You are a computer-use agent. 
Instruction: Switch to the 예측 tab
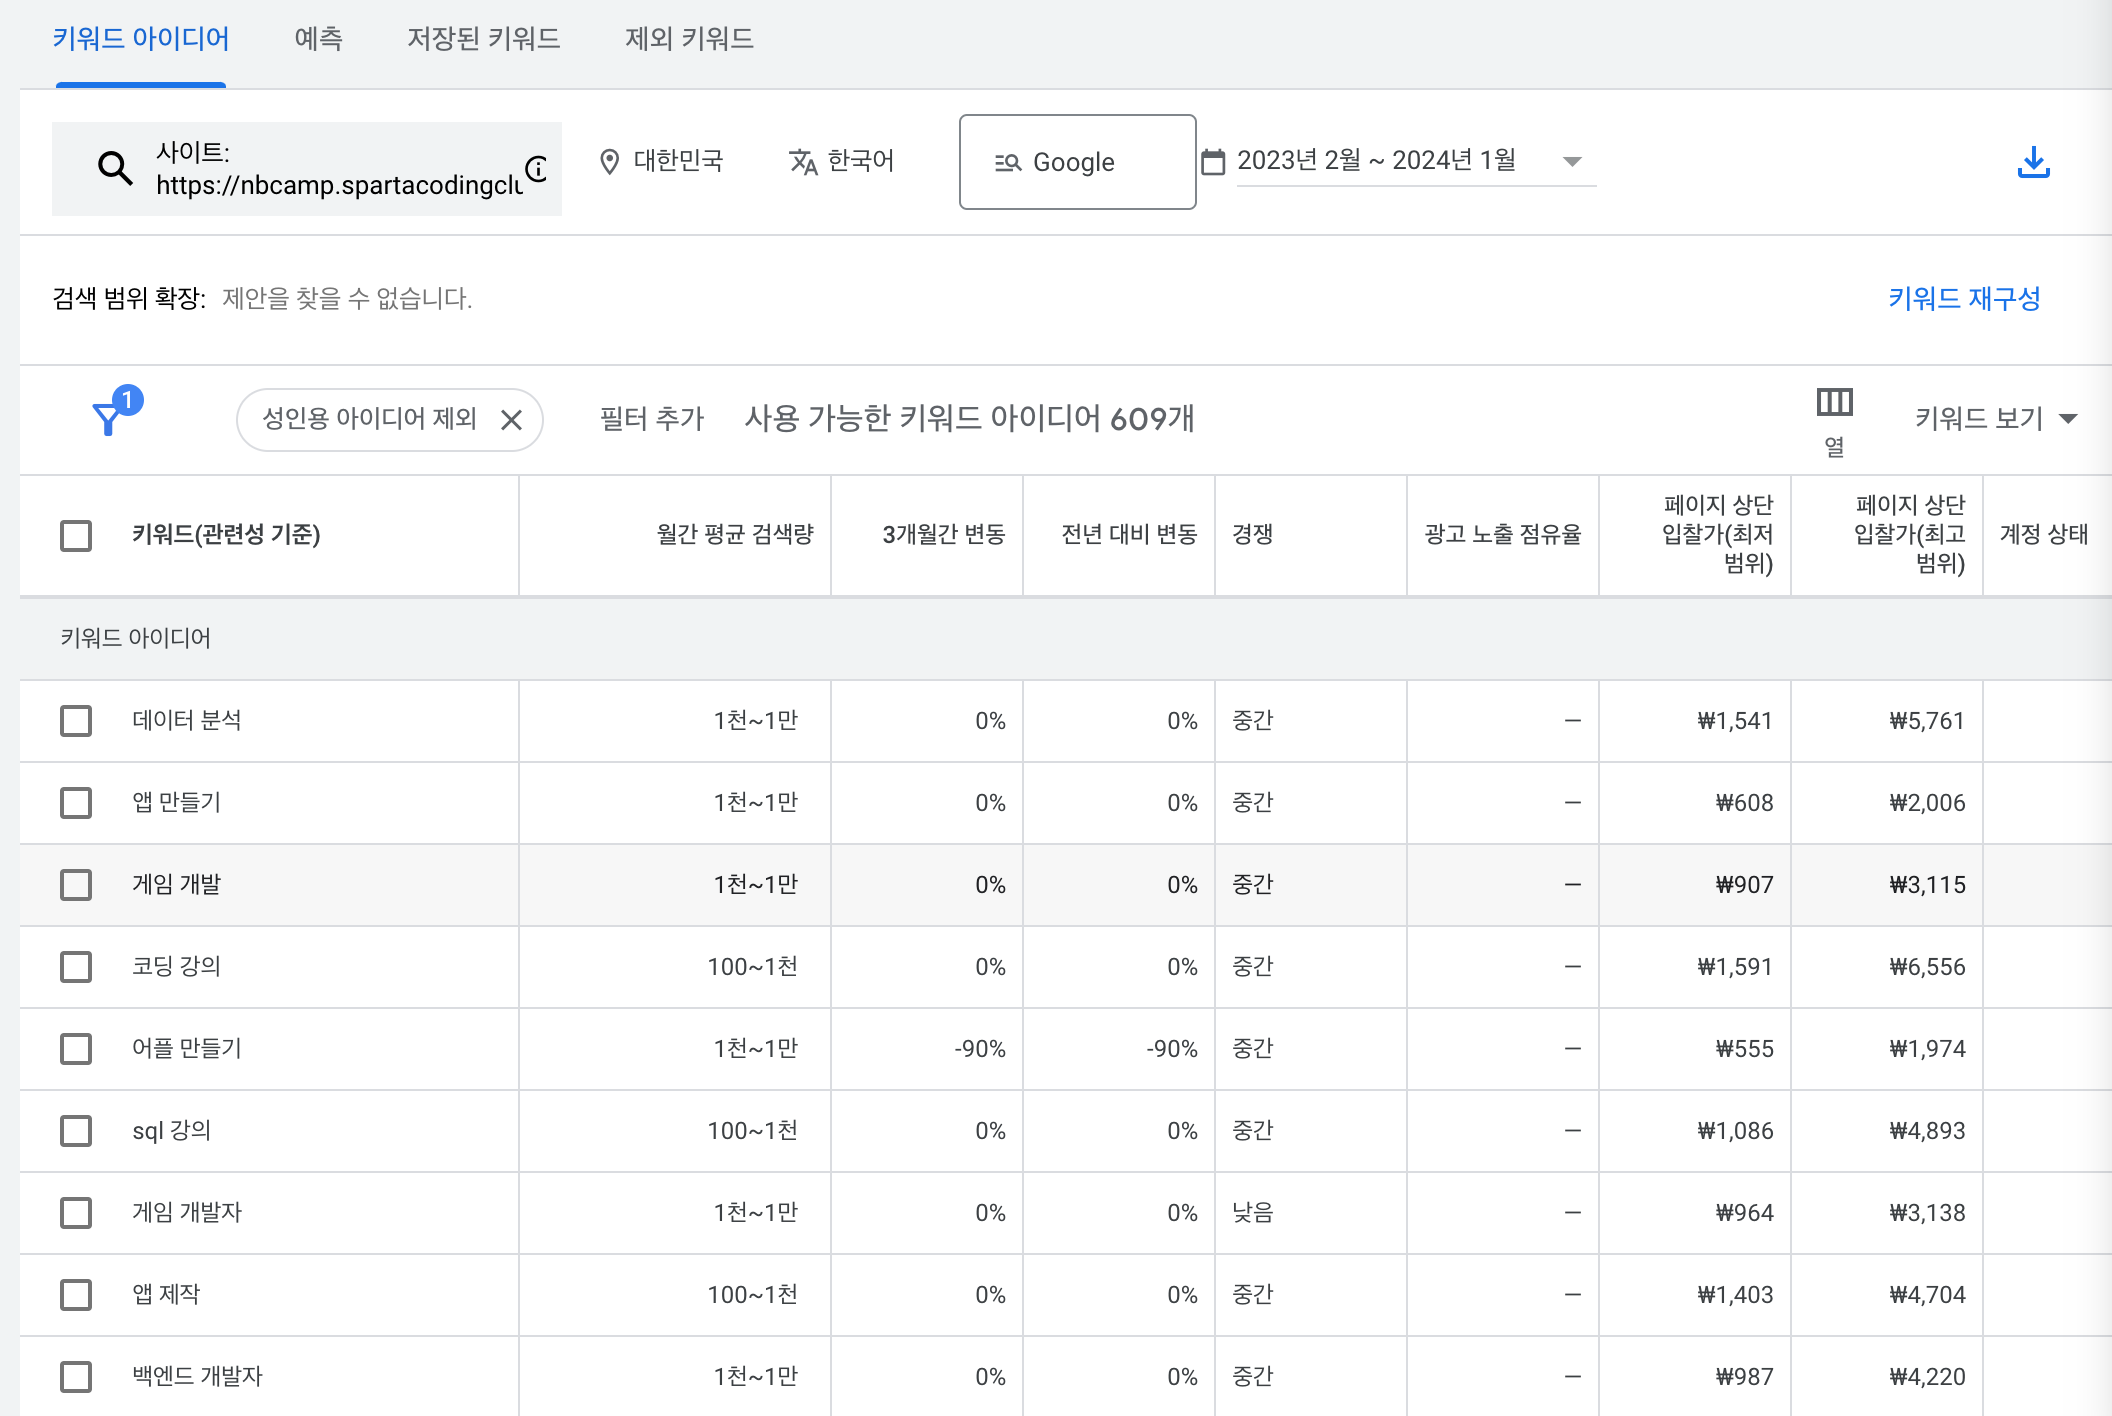coord(318,39)
